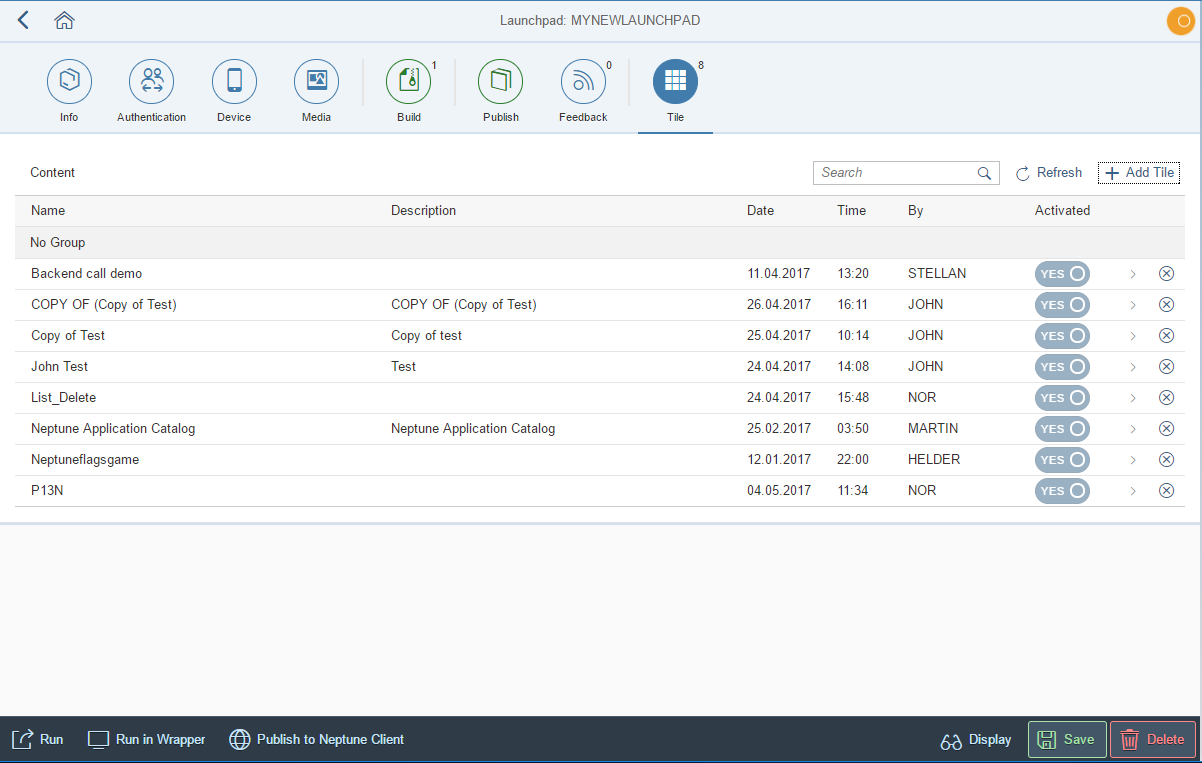
Task: Click the Activated column header
Action: [1063, 211]
